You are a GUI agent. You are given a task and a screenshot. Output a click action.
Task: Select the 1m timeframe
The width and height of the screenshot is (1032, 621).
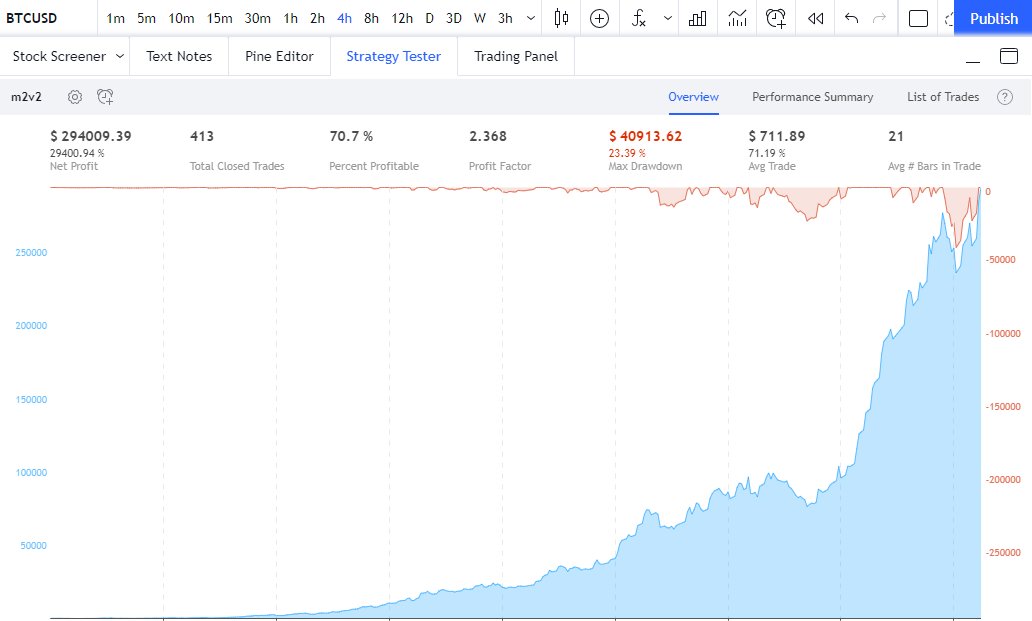[115, 18]
